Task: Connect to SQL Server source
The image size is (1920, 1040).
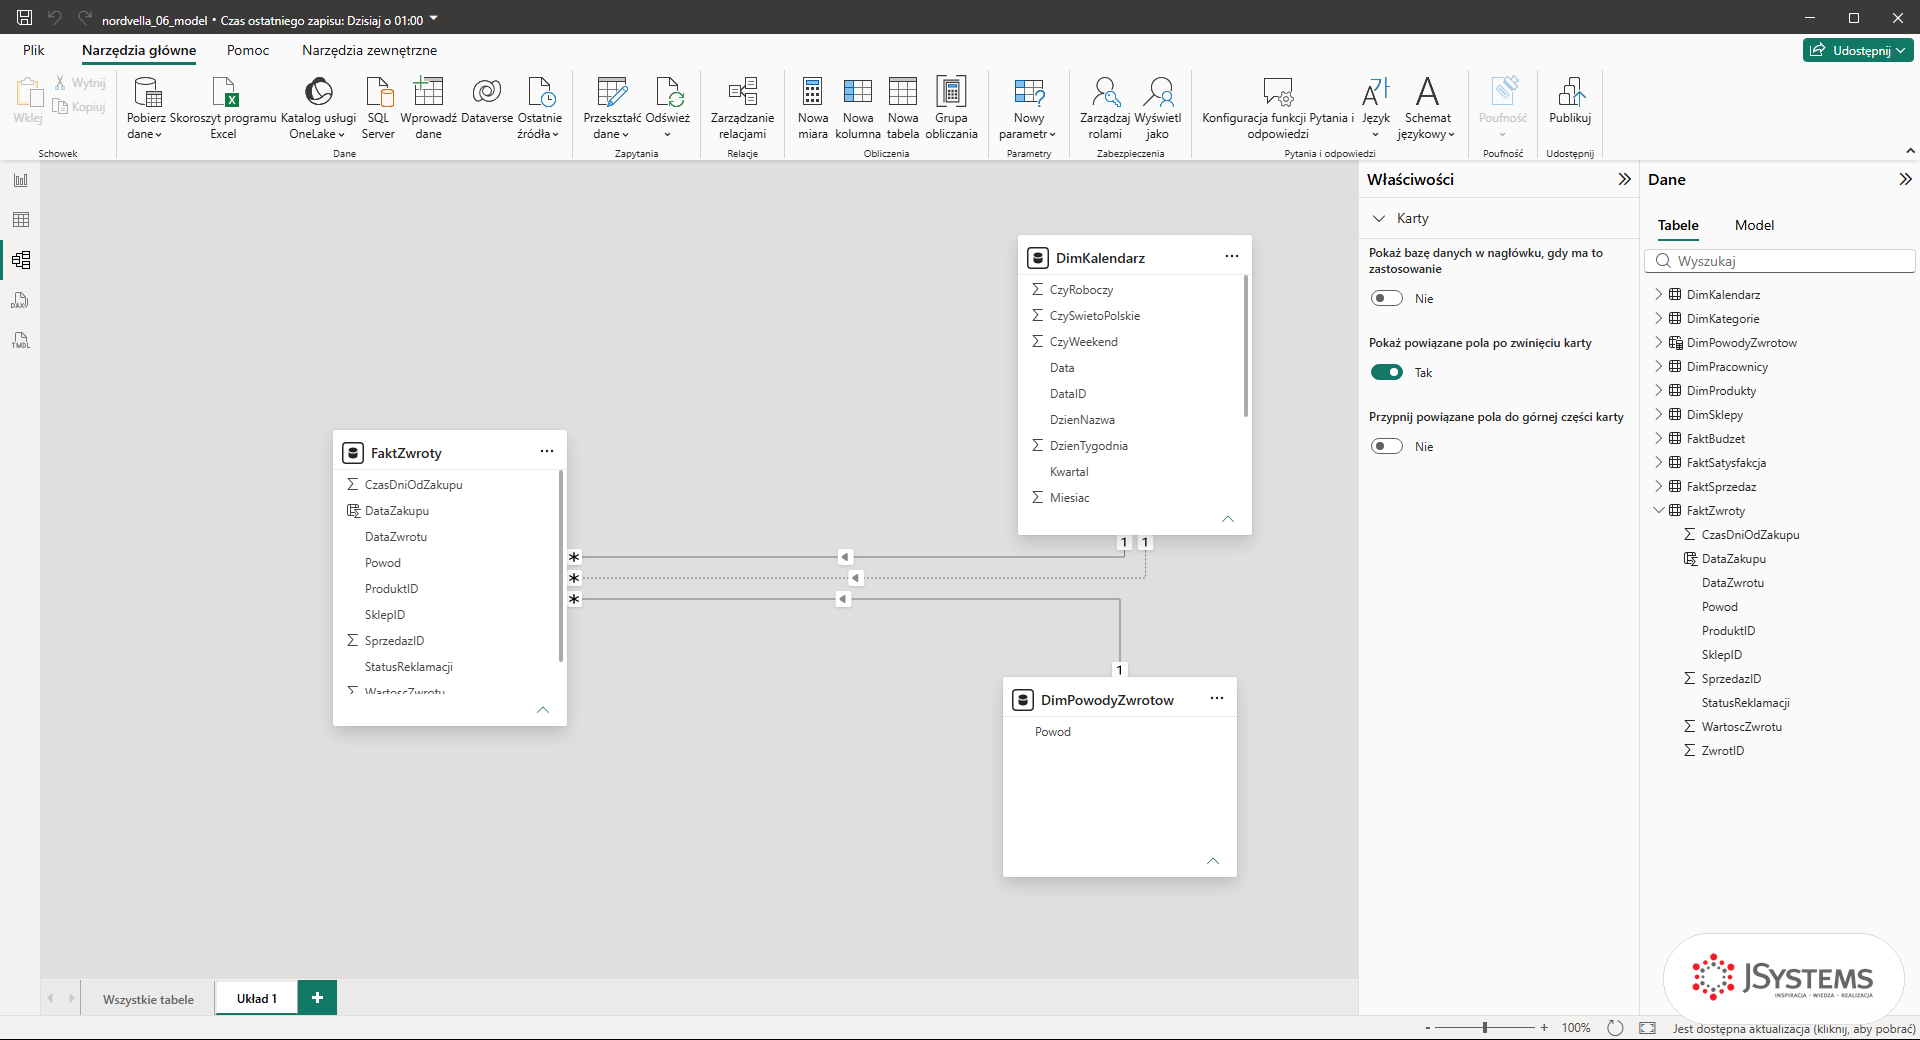Action: [x=378, y=108]
